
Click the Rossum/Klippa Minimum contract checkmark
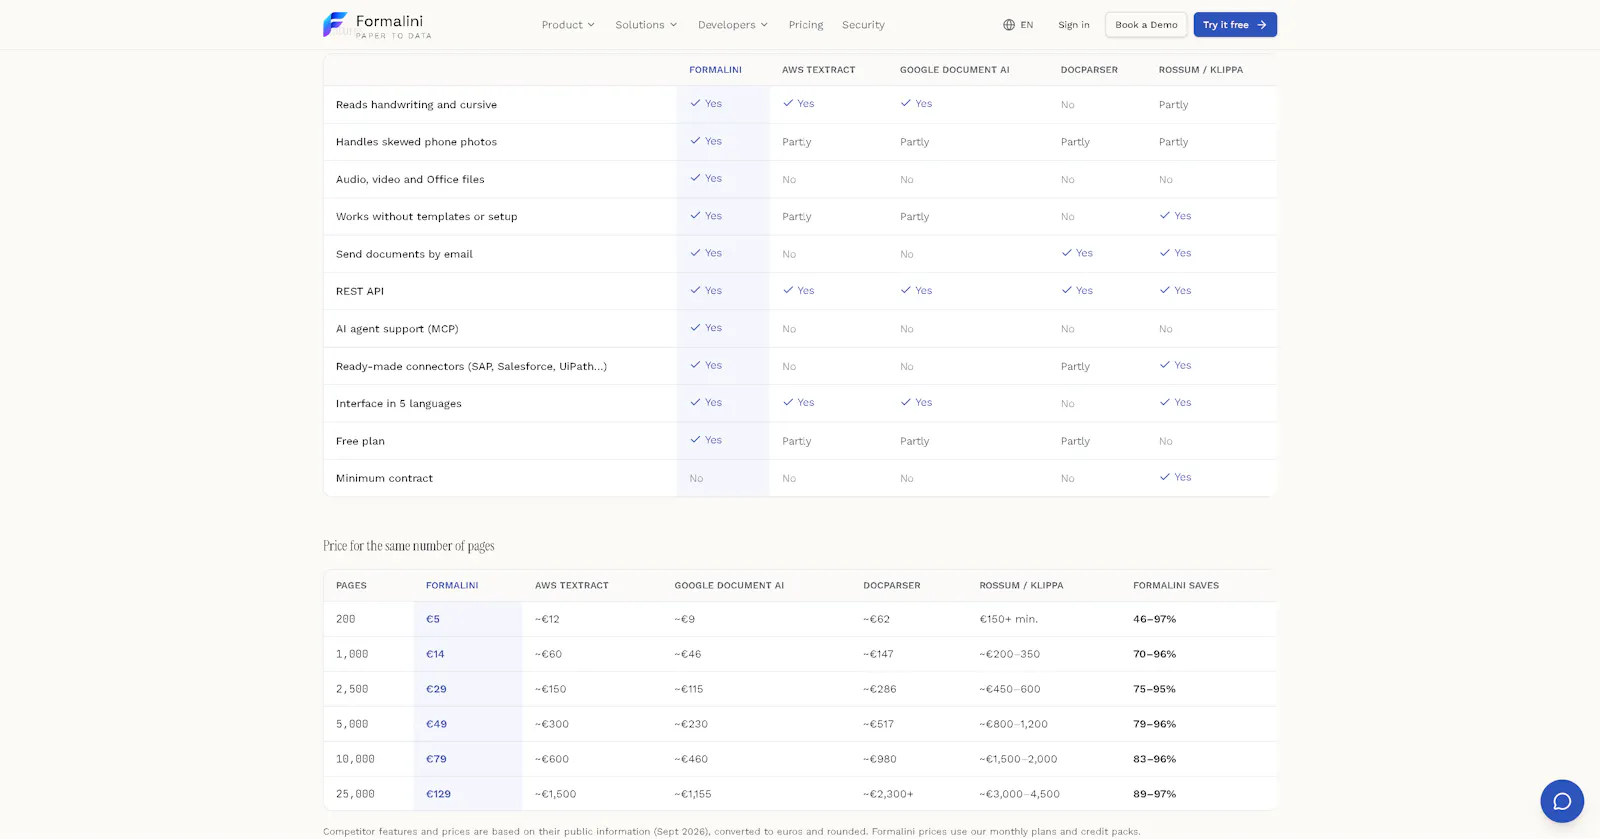1165,477
